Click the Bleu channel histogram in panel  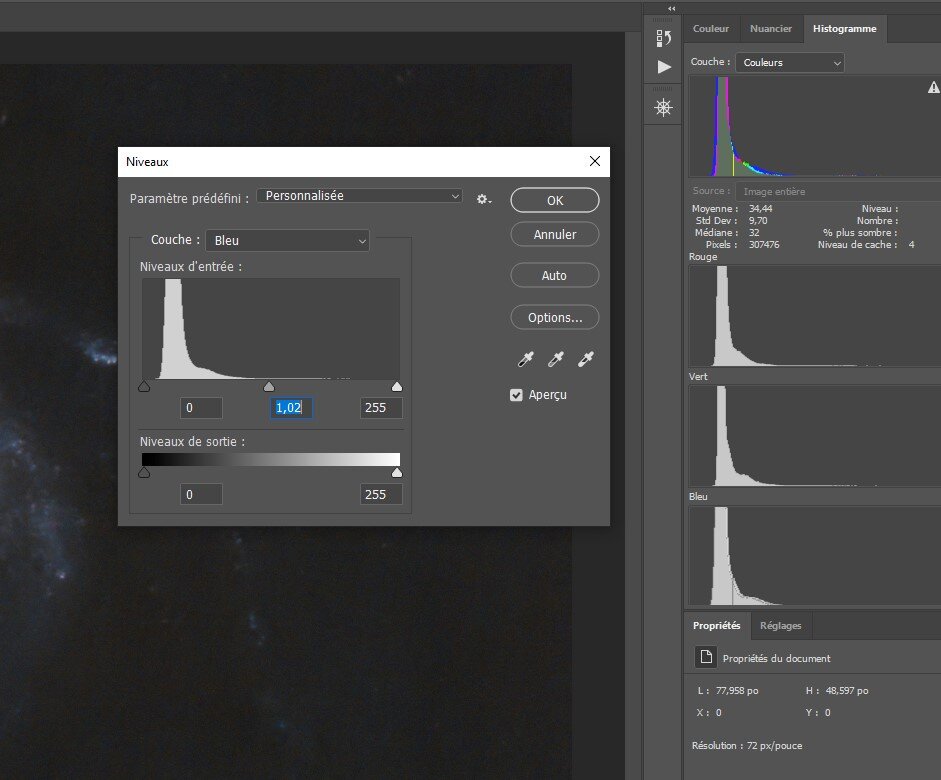pyautogui.click(x=814, y=556)
